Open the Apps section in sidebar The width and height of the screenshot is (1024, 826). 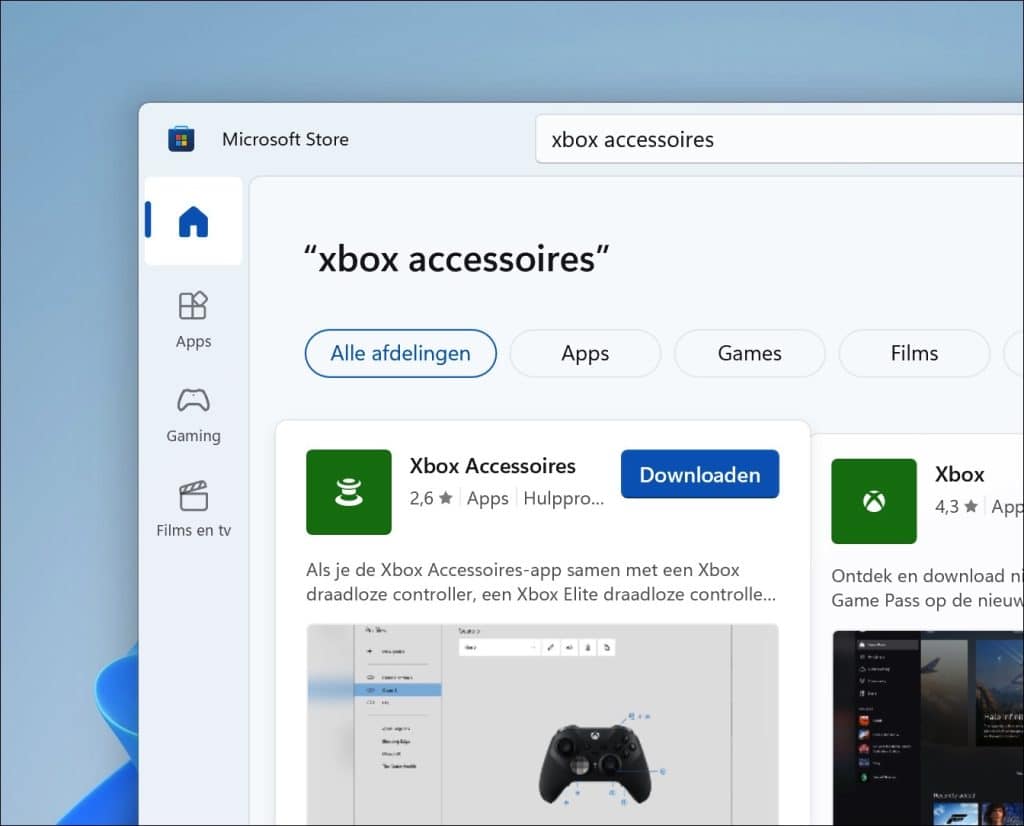click(x=193, y=320)
